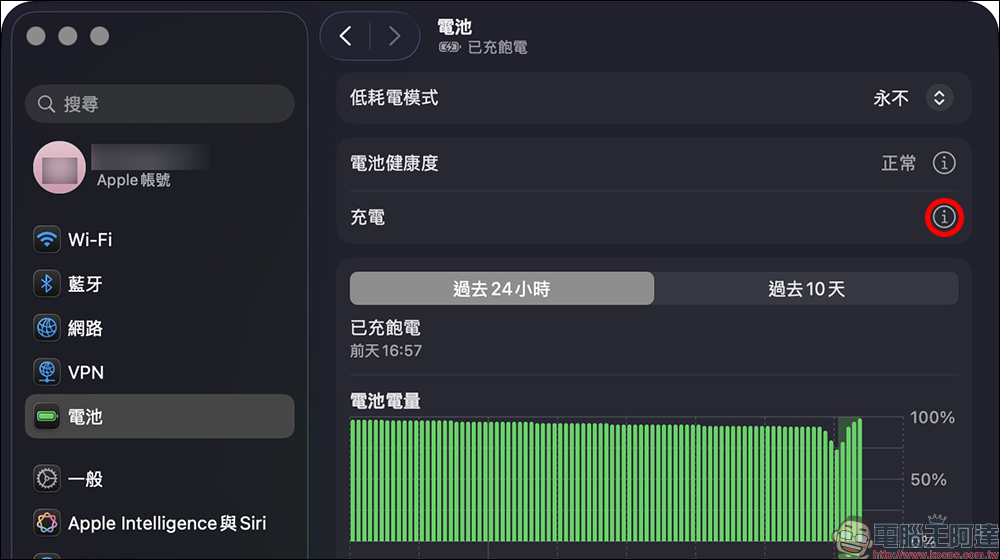Click the VPN icon in sidebar
This screenshot has width=1000, height=560.
[x=47, y=372]
